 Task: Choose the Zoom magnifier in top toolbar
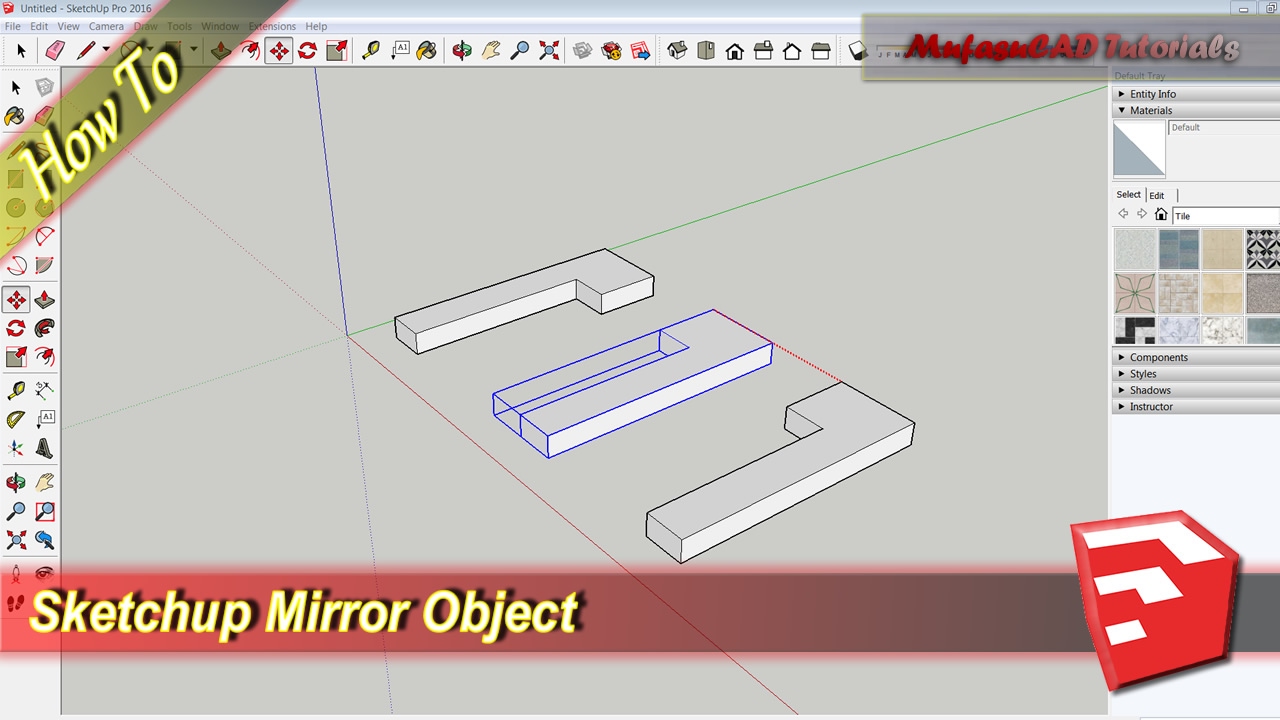coord(520,50)
